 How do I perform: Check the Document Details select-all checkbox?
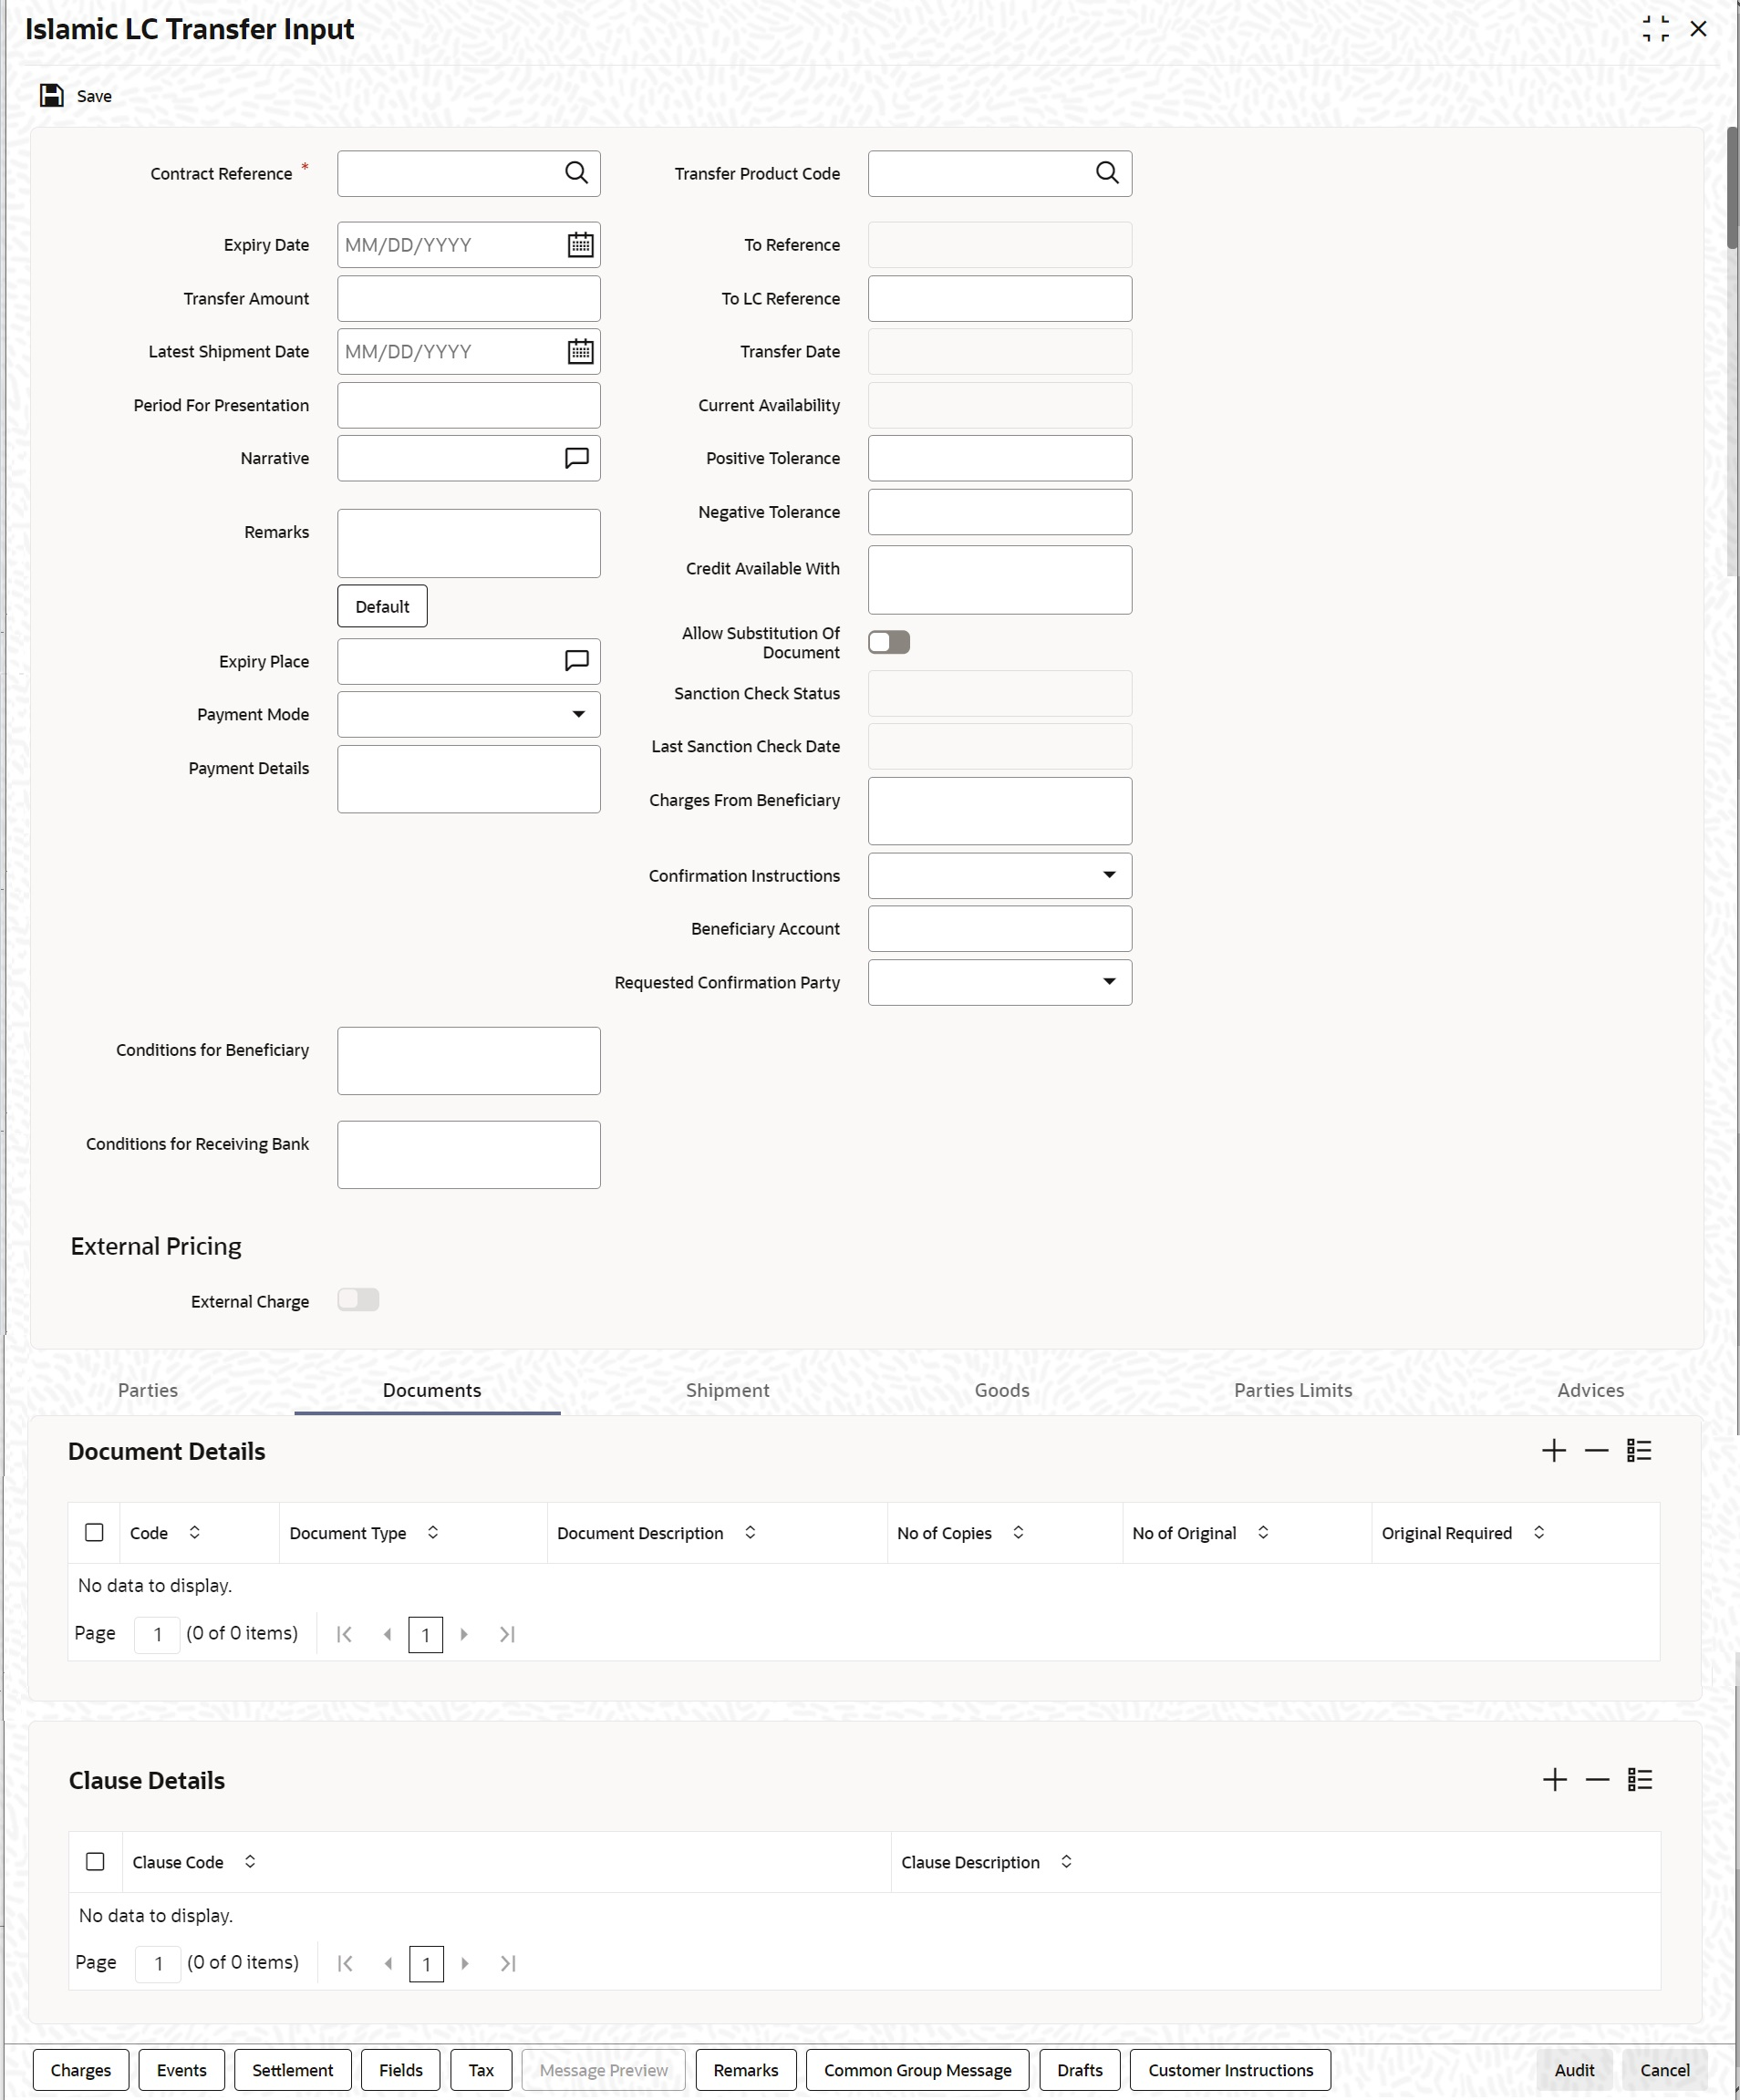pyautogui.click(x=94, y=1533)
